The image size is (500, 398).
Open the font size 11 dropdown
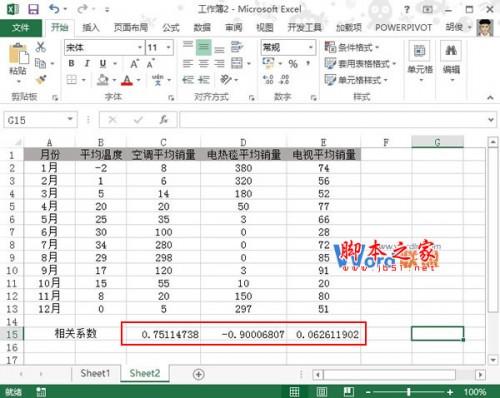pyautogui.click(x=169, y=48)
